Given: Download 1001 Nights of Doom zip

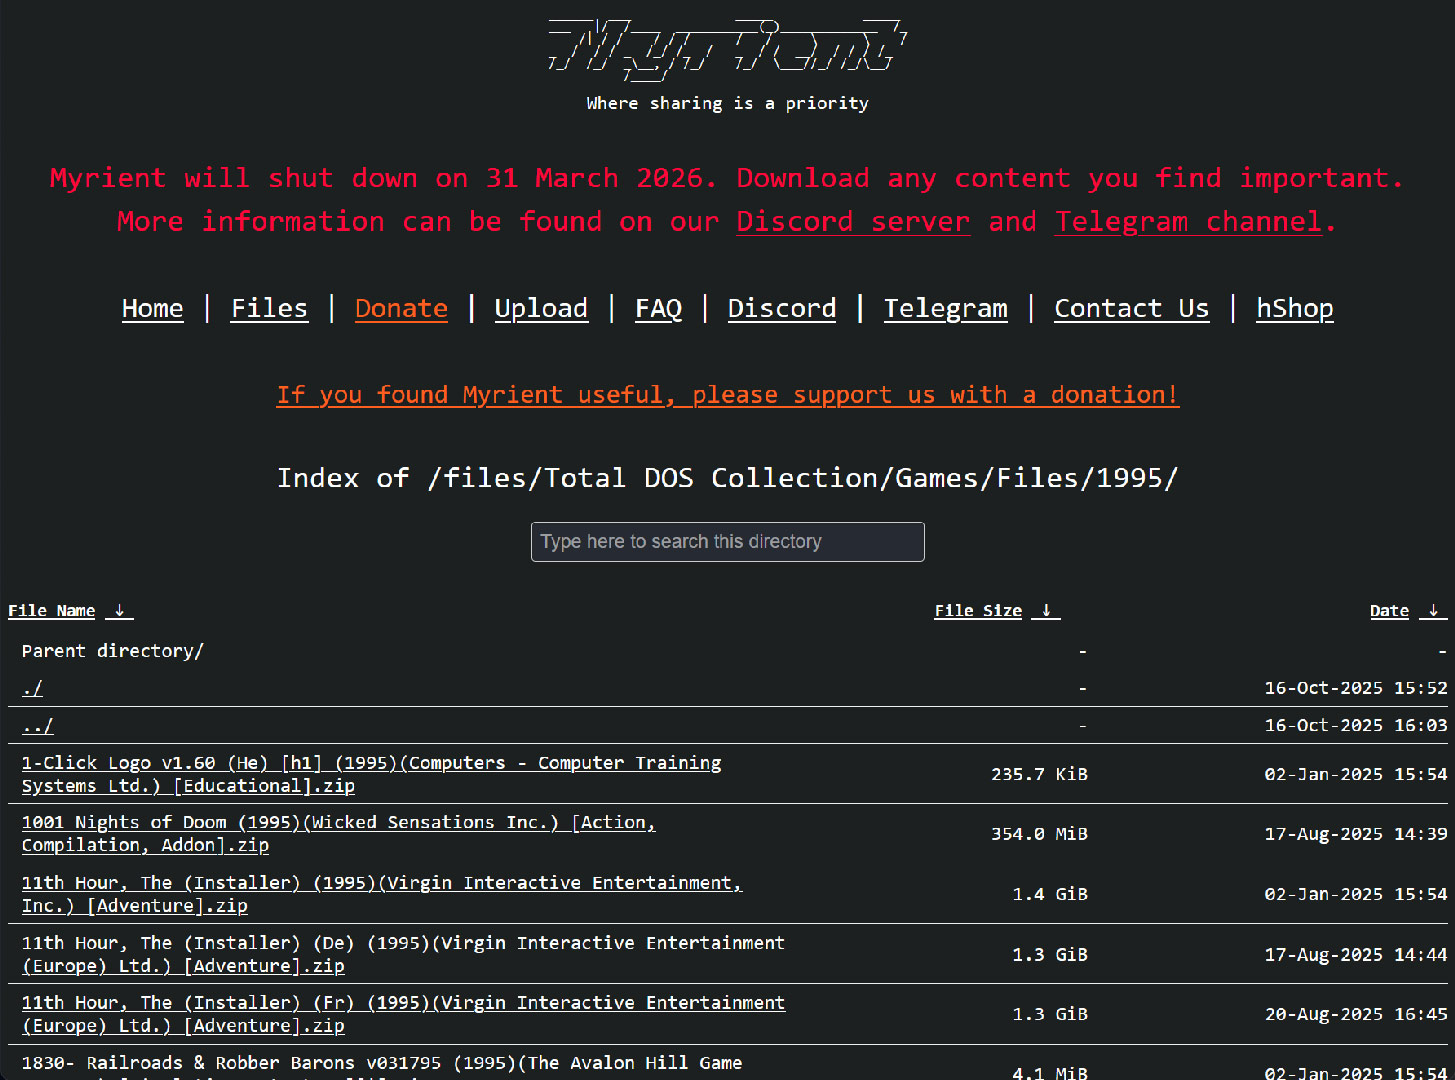Looking at the screenshot, I should coord(339,833).
